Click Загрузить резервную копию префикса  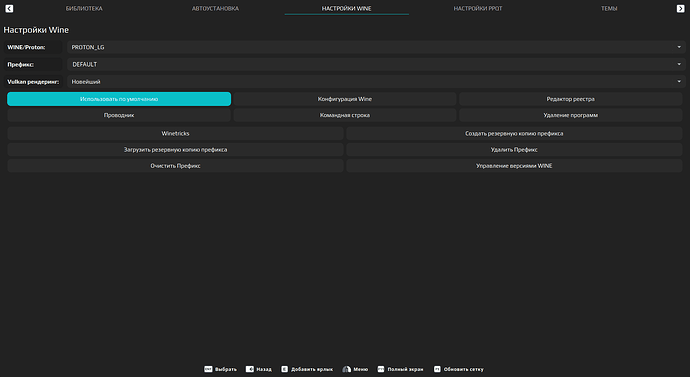(175, 150)
